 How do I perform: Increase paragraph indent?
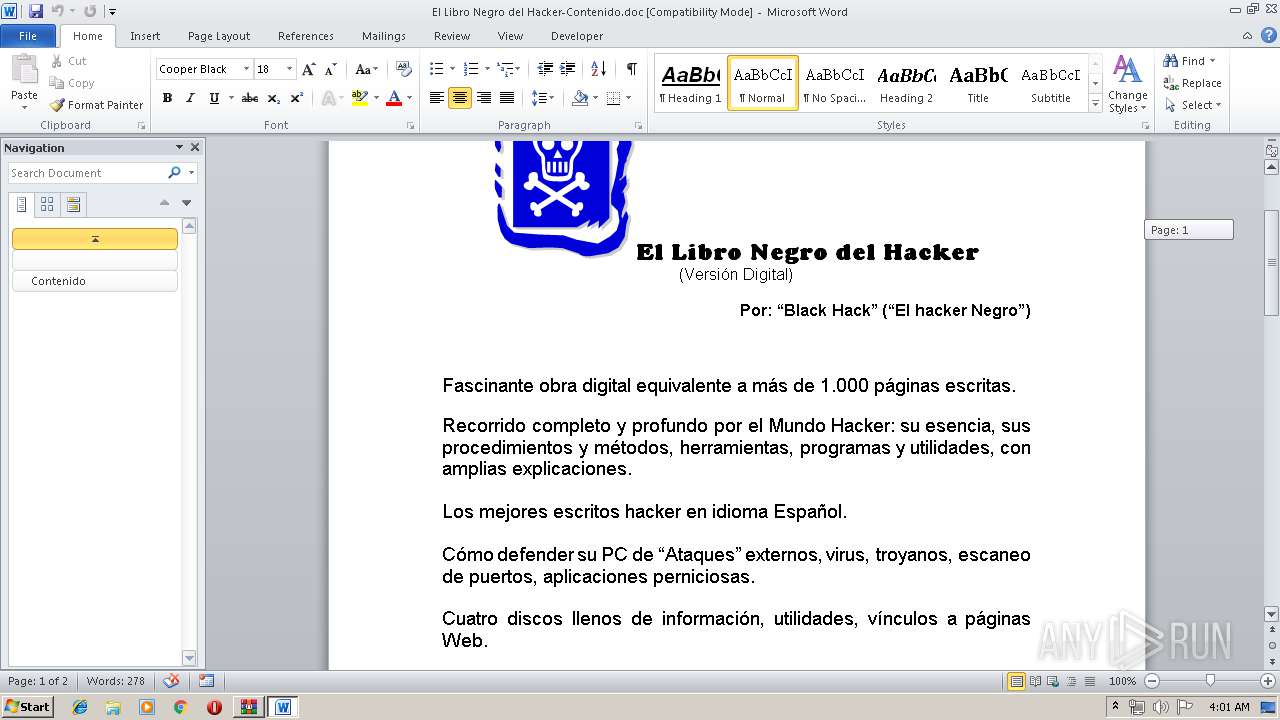pos(568,69)
